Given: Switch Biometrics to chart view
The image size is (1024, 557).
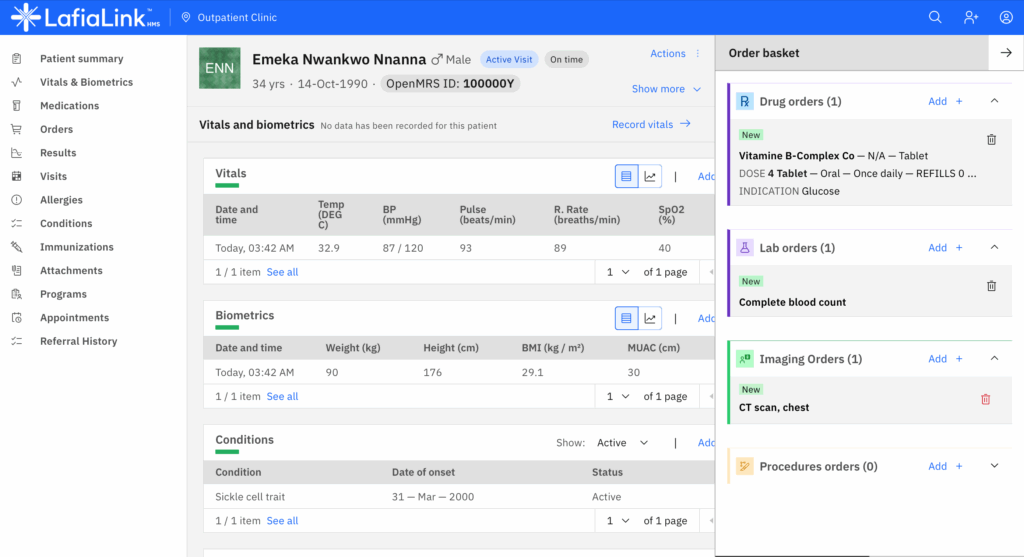Looking at the screenshot, I should click(x=650, y=319).
